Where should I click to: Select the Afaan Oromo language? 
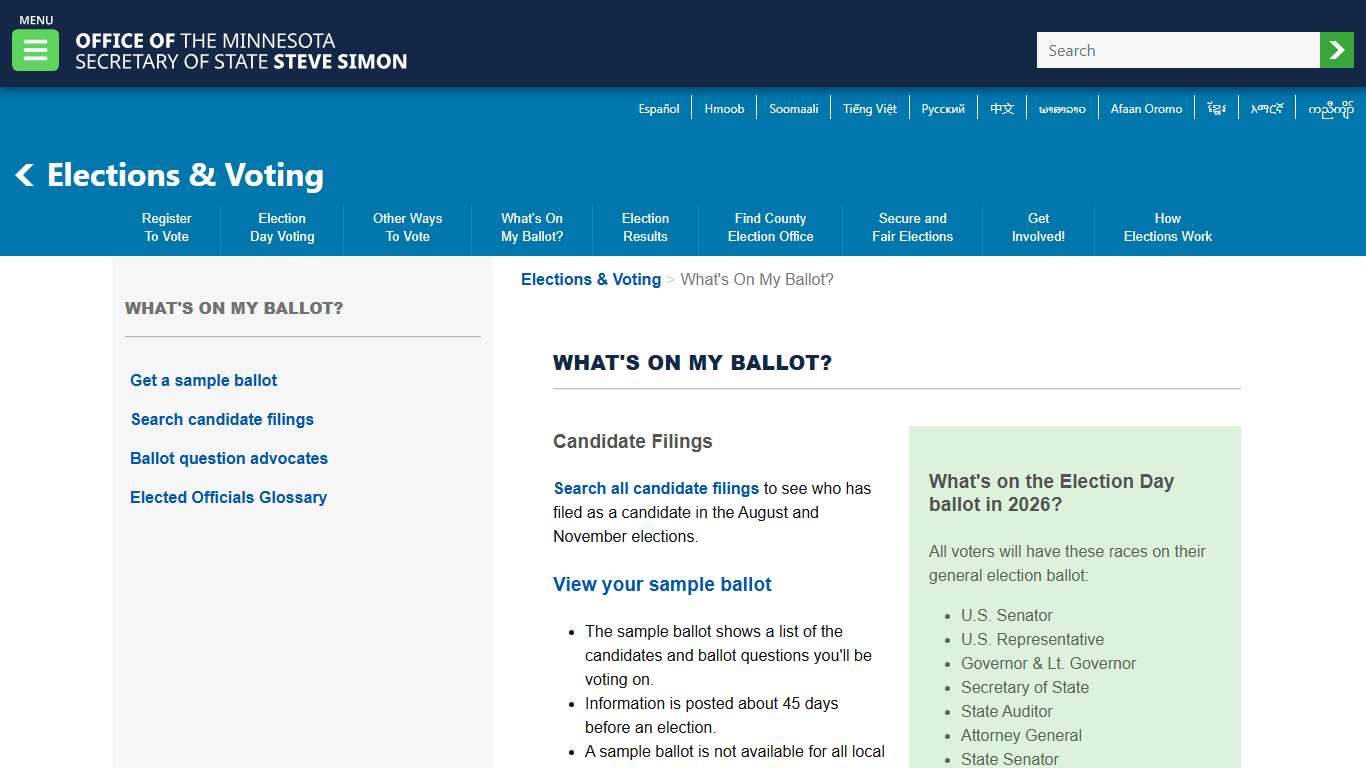(x=1146, y=108)
